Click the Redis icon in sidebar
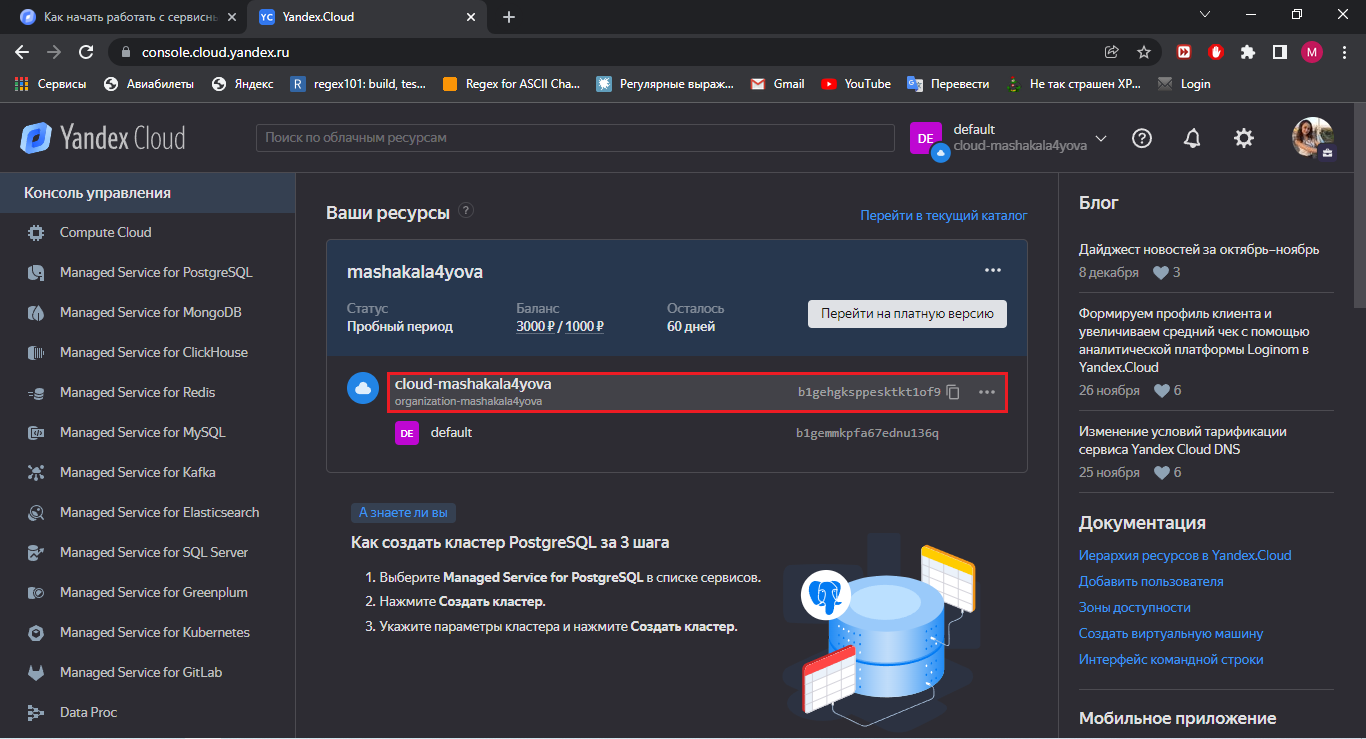This screenshot has height=739, width=1366. pyautogui.click(x=36, y=393)
